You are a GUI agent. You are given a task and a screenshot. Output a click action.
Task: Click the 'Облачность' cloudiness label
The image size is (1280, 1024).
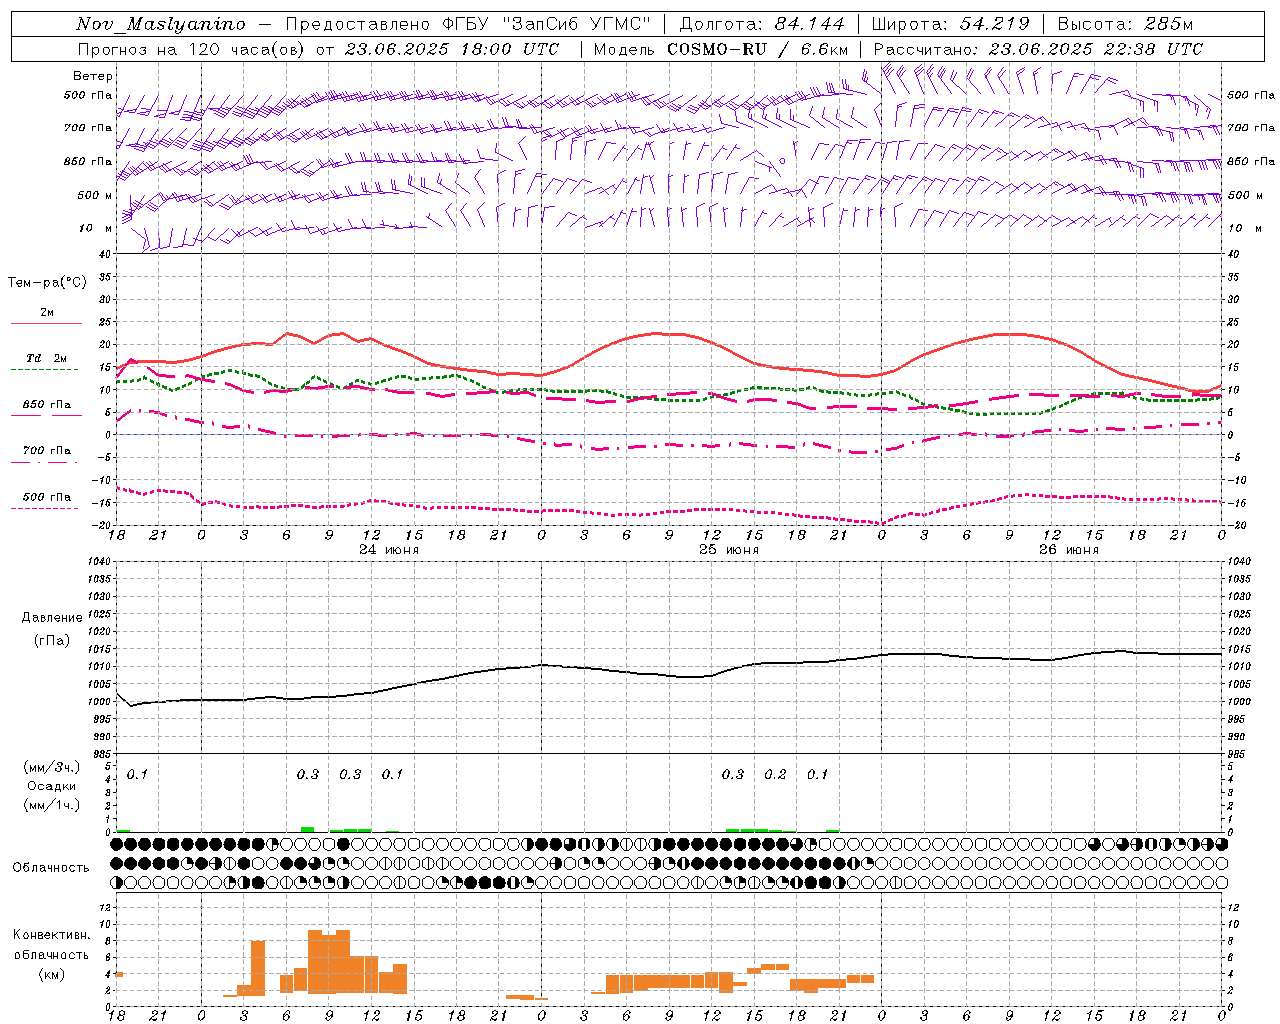pyautogui.click(x=51, y=867)
